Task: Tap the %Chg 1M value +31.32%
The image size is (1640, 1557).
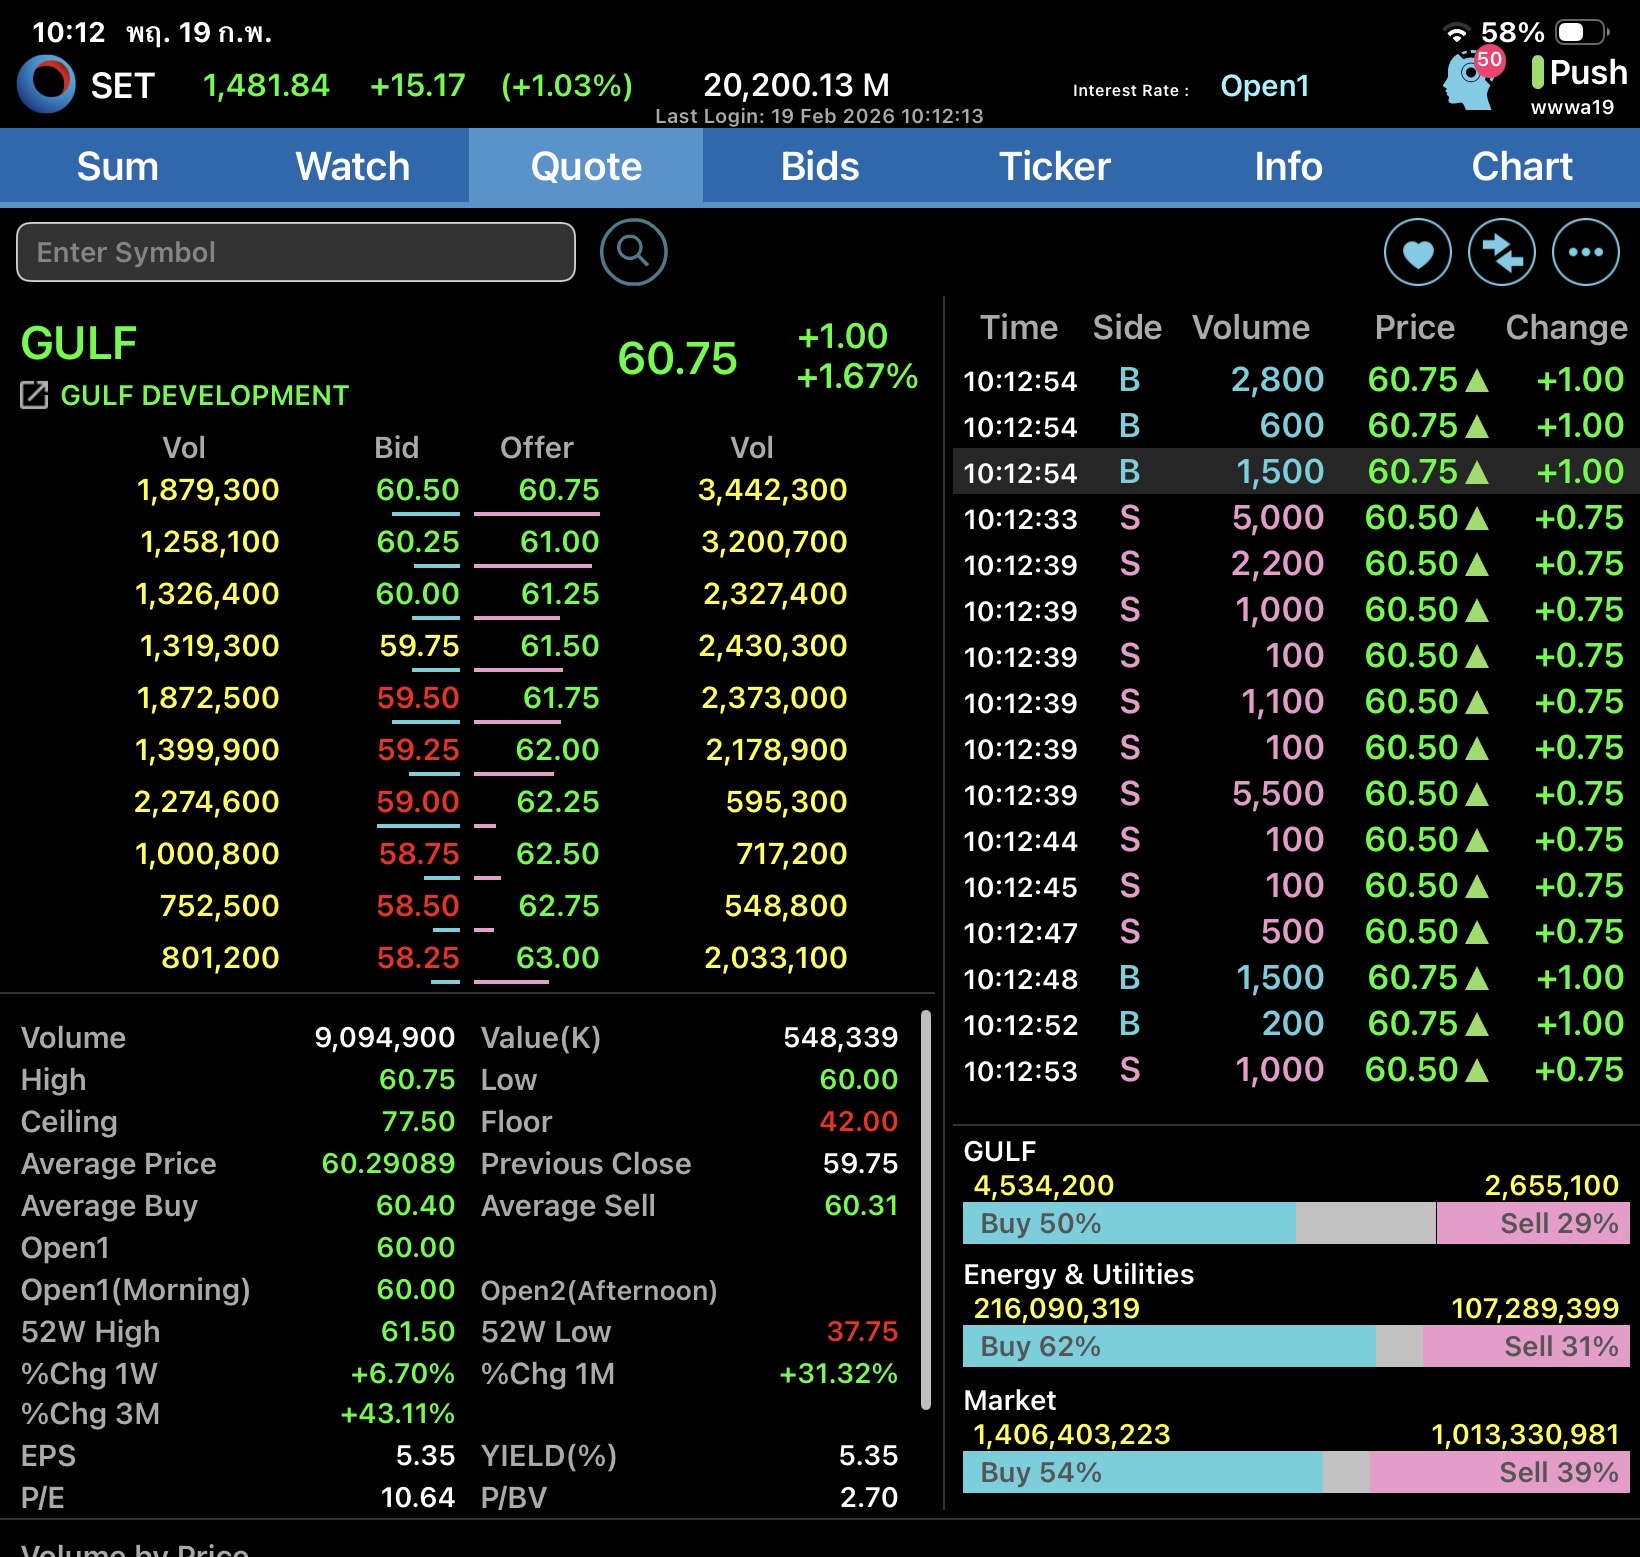Action: [x=838, y=1374]
